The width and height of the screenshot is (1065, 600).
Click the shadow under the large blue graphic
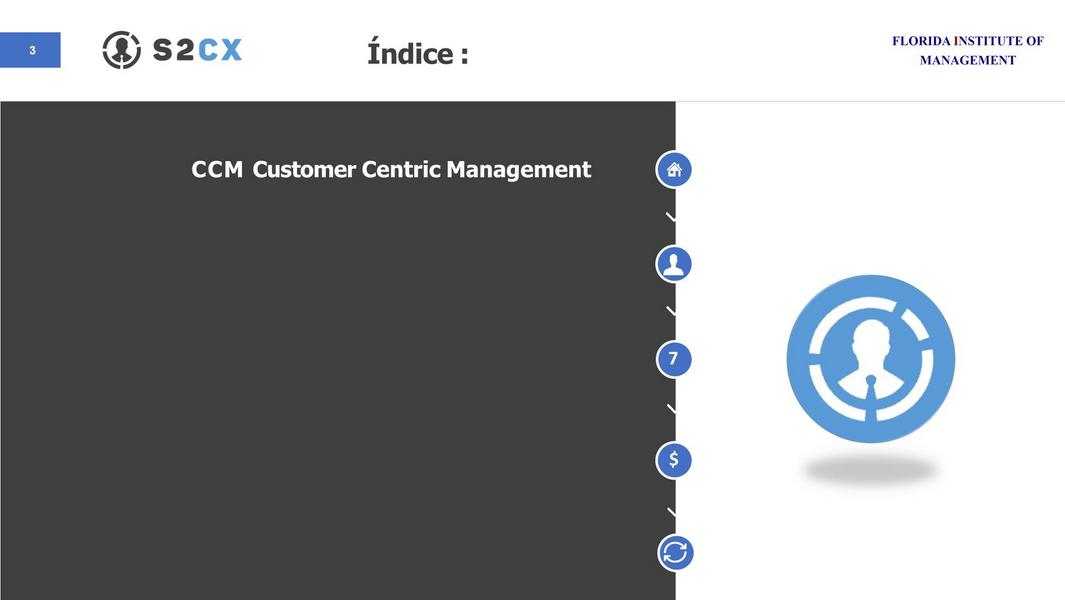point(870,470)
